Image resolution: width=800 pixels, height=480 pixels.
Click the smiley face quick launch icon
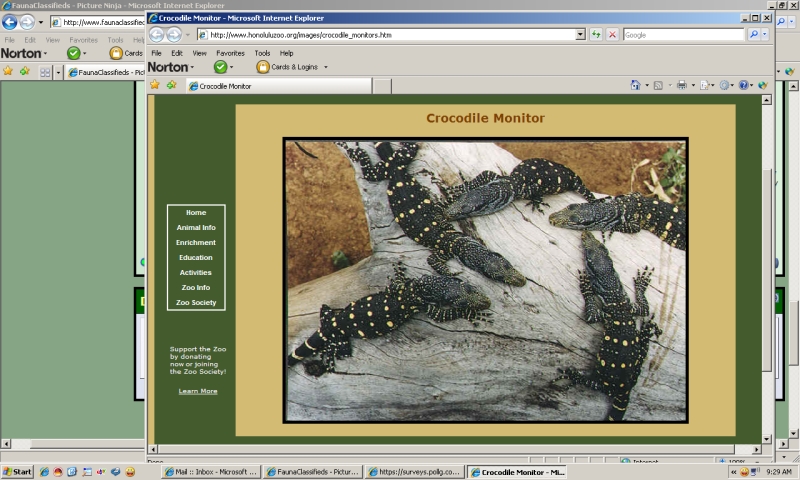click(130, 472)
